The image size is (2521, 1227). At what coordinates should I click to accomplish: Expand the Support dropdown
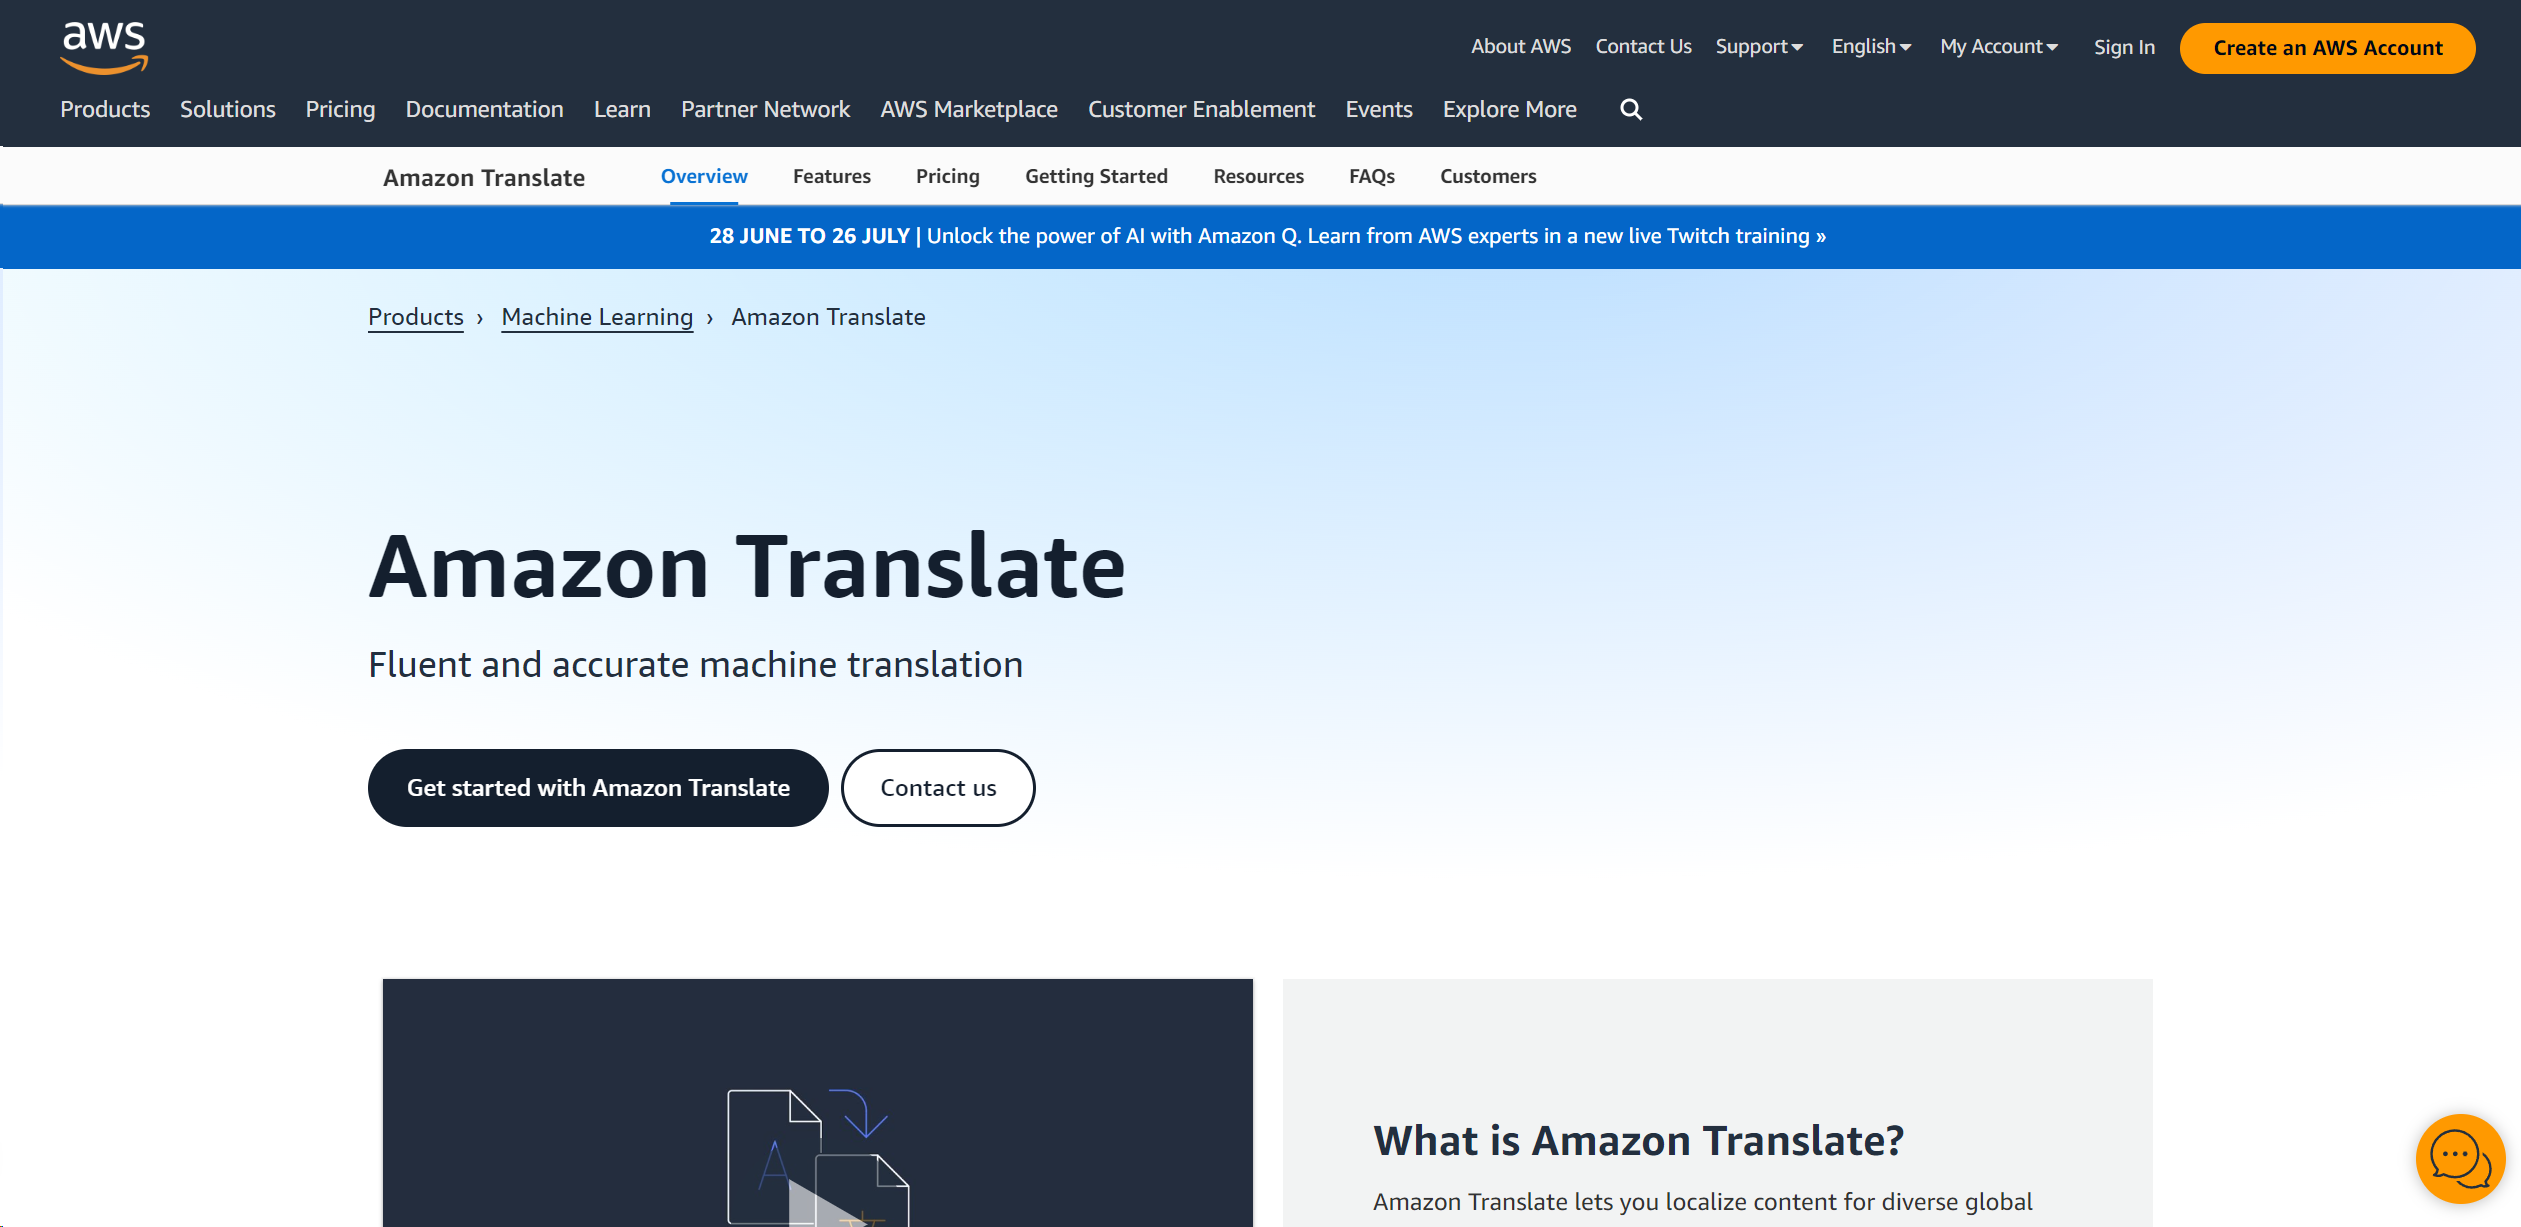pos(1757,46)
